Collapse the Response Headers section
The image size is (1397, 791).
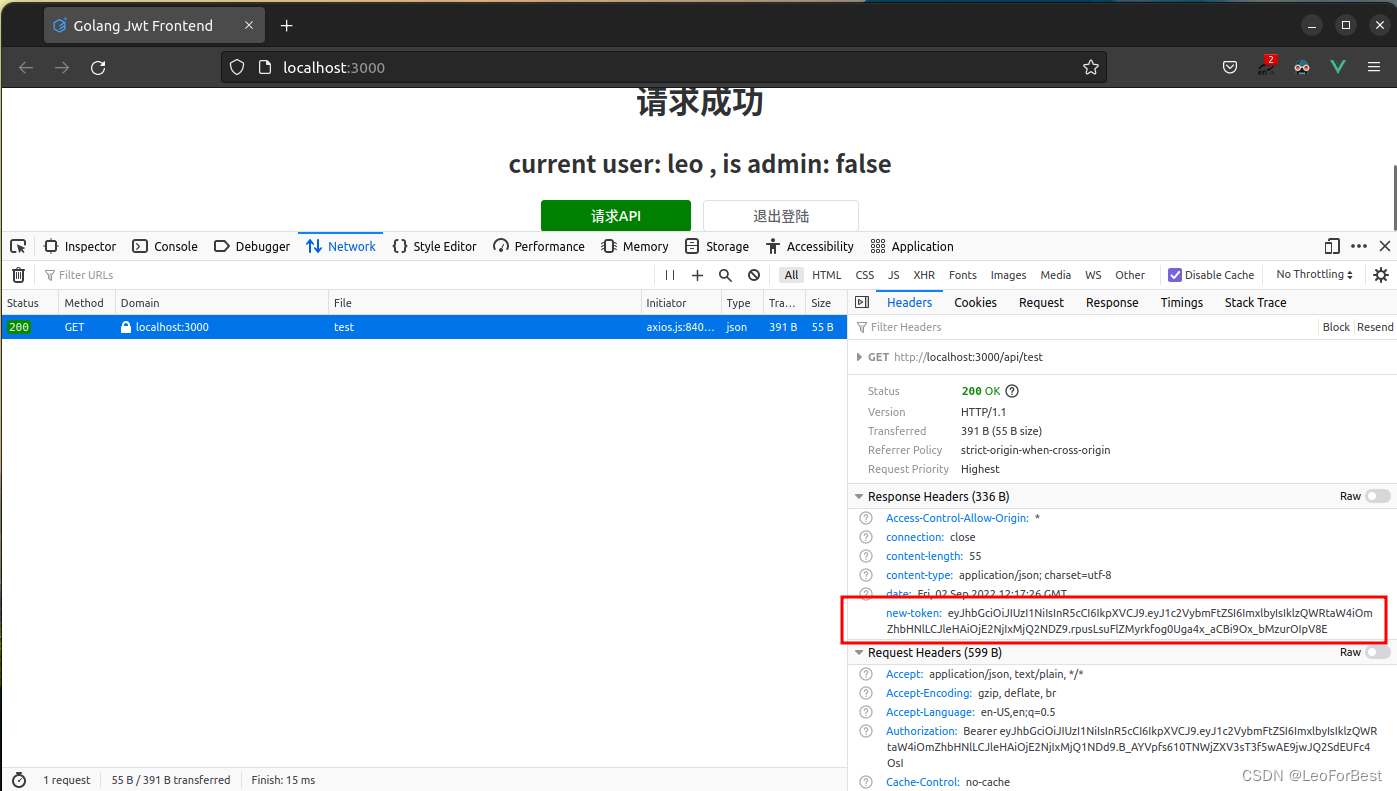pyautogui.click(x=859, y=496)
